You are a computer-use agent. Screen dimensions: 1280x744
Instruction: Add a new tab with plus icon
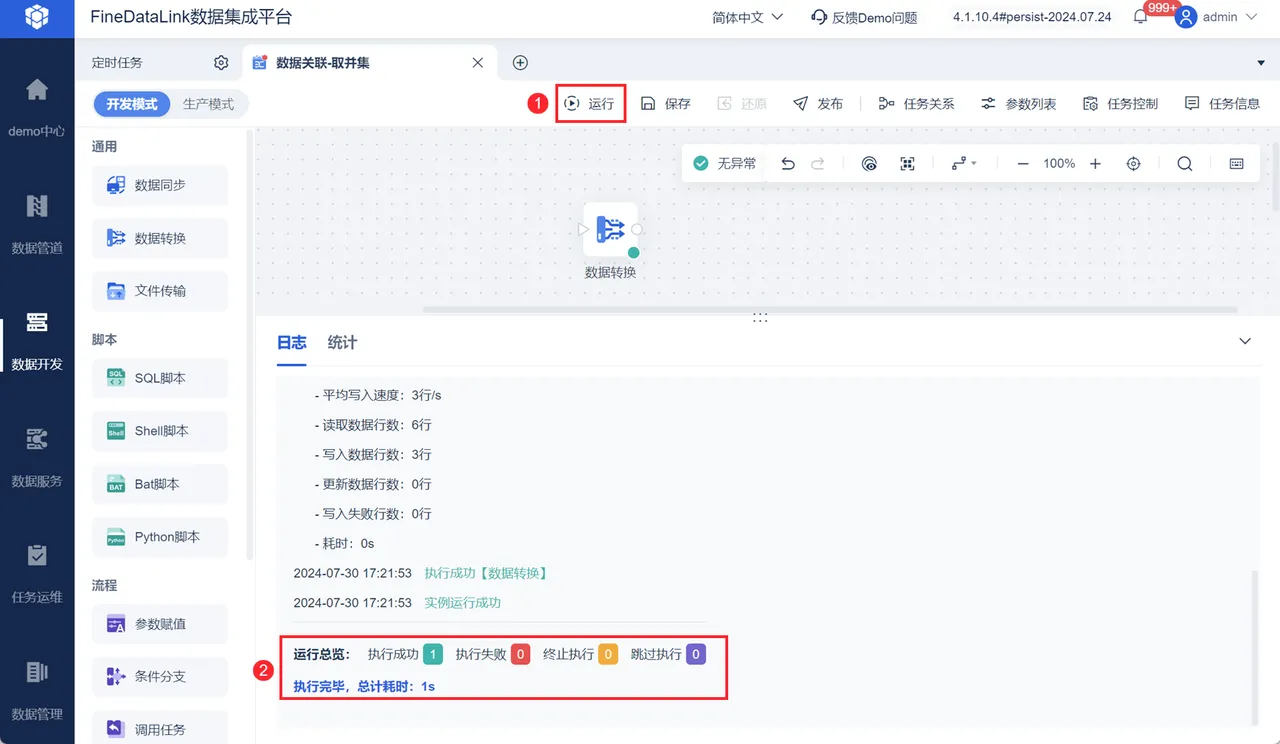pos(520,63)
